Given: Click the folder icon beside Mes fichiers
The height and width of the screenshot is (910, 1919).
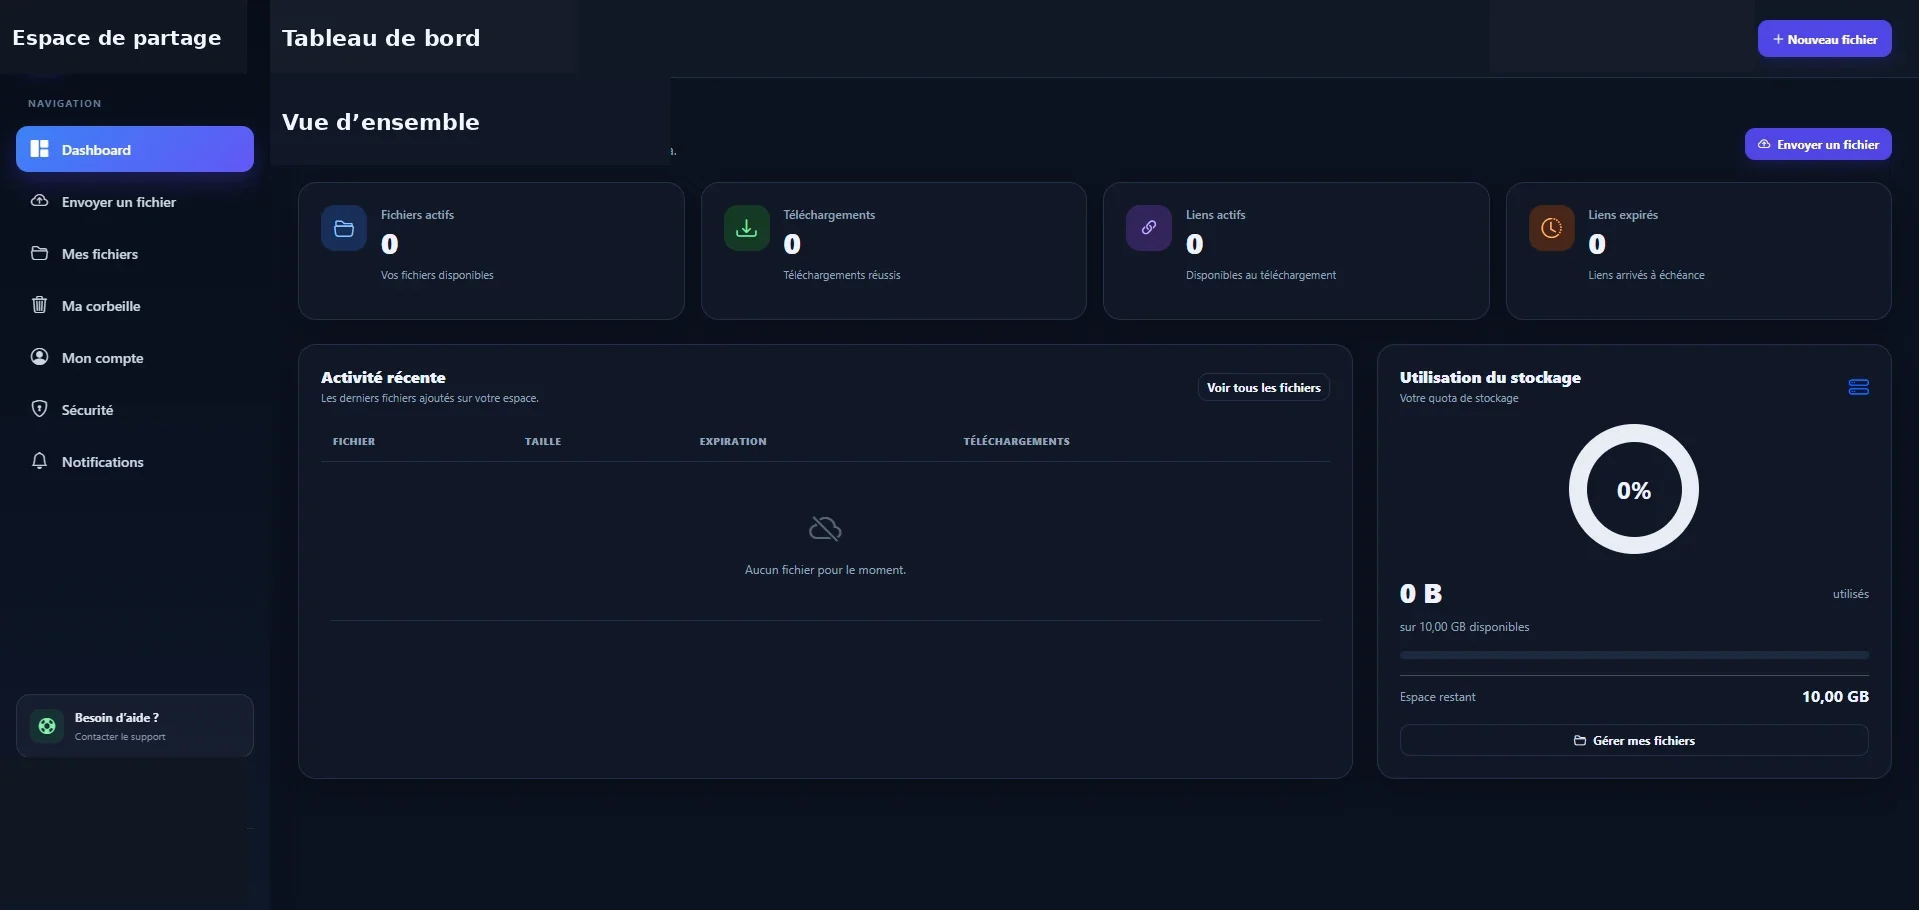Looking at the screenshot, I should [x=40, y=253].
